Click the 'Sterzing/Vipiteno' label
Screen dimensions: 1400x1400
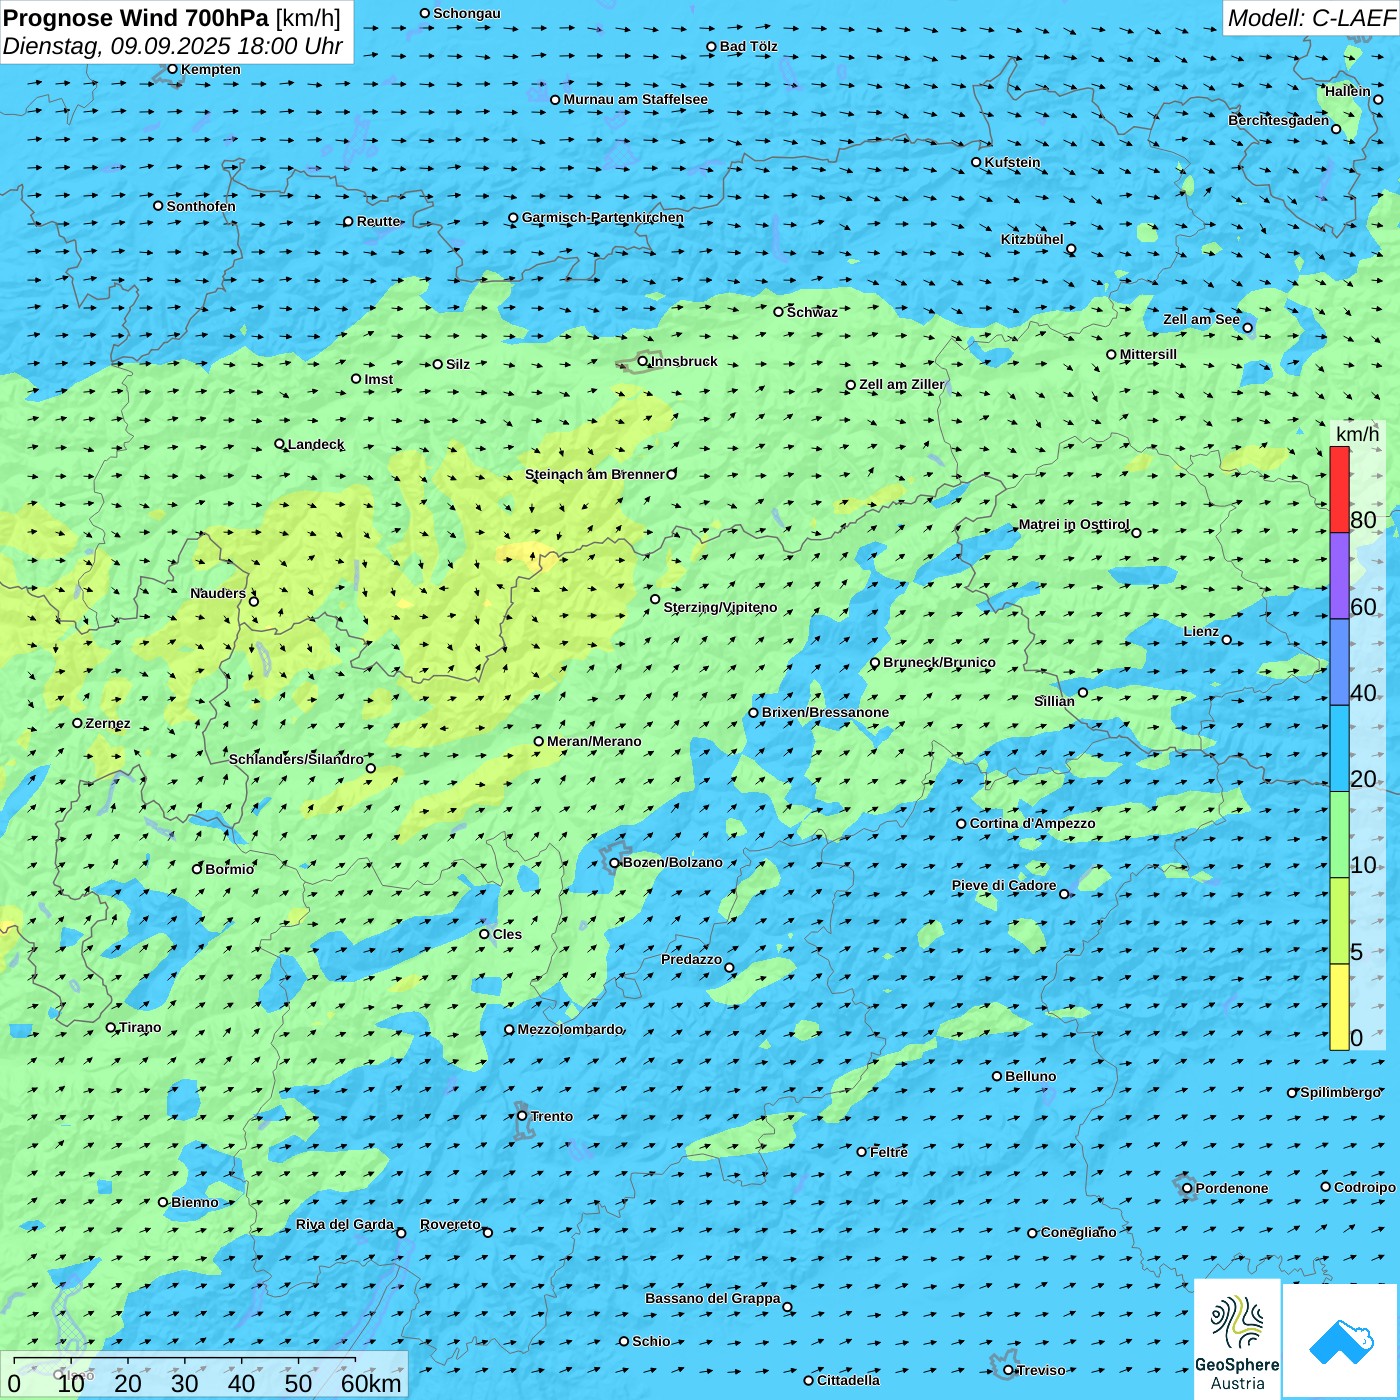point(721,607)
